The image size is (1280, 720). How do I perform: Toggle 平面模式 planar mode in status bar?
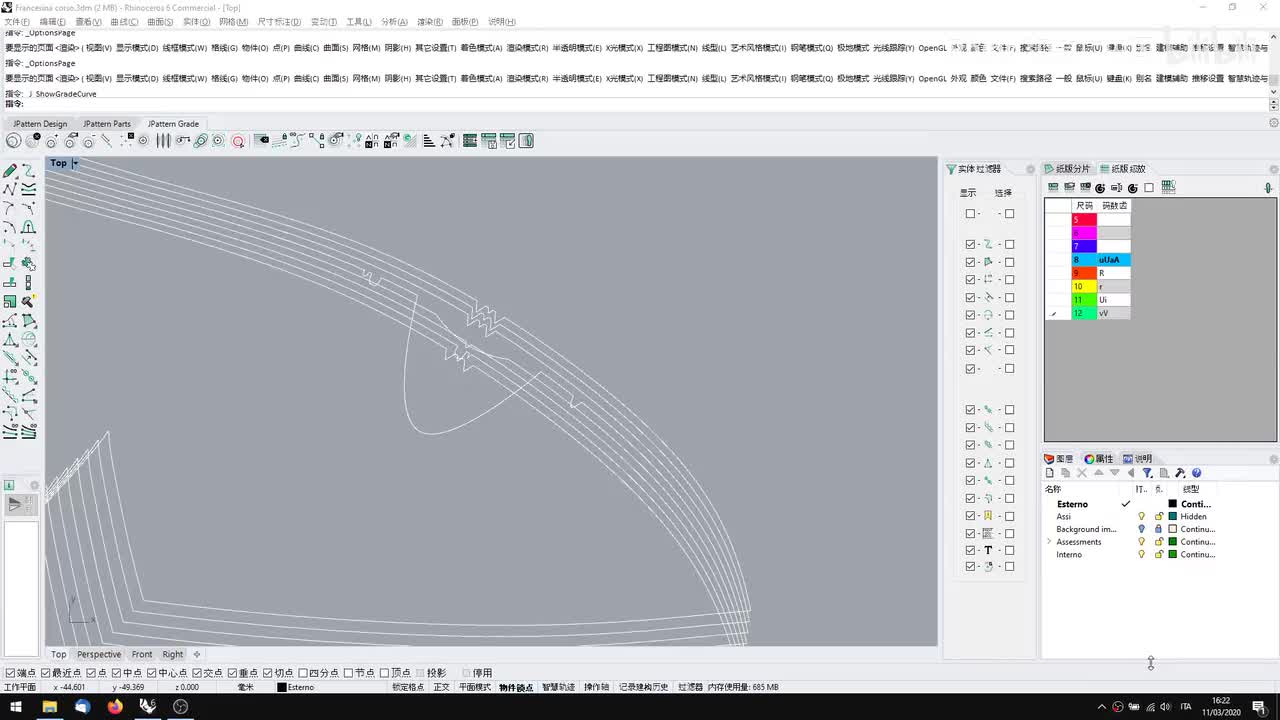coord(474,687)
